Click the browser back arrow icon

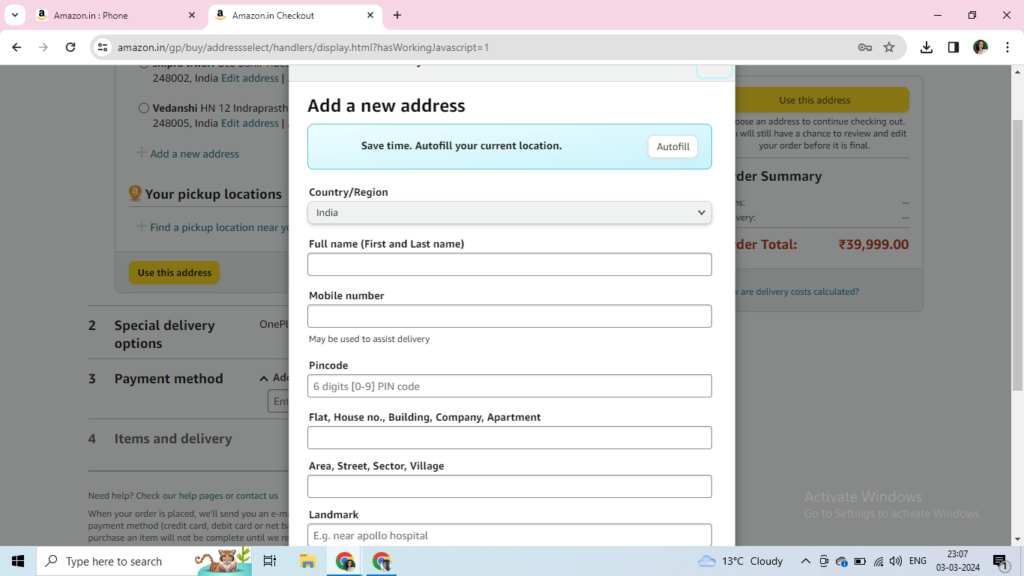tap(16, 47)
